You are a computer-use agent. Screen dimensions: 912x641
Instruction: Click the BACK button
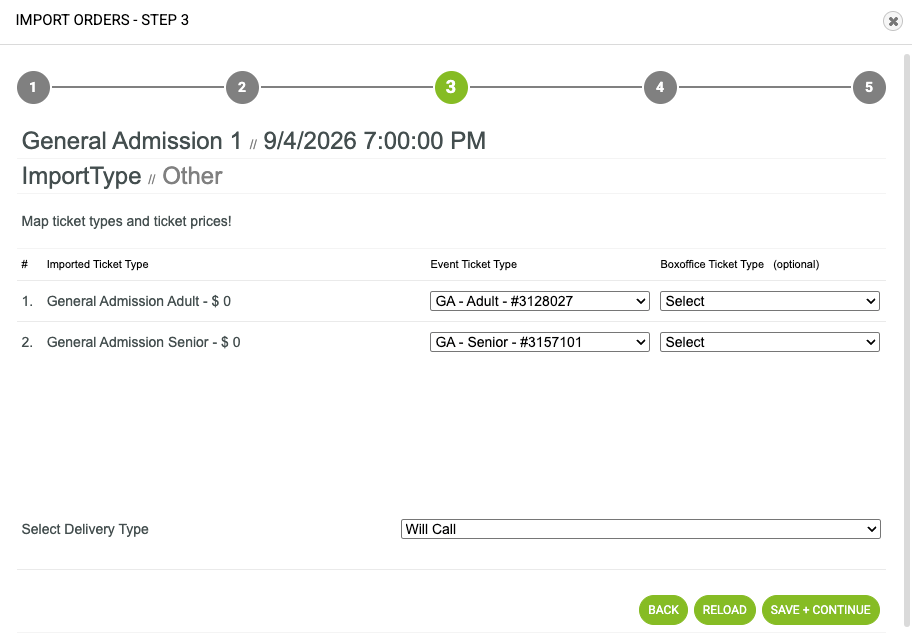(x=663, y=610)
